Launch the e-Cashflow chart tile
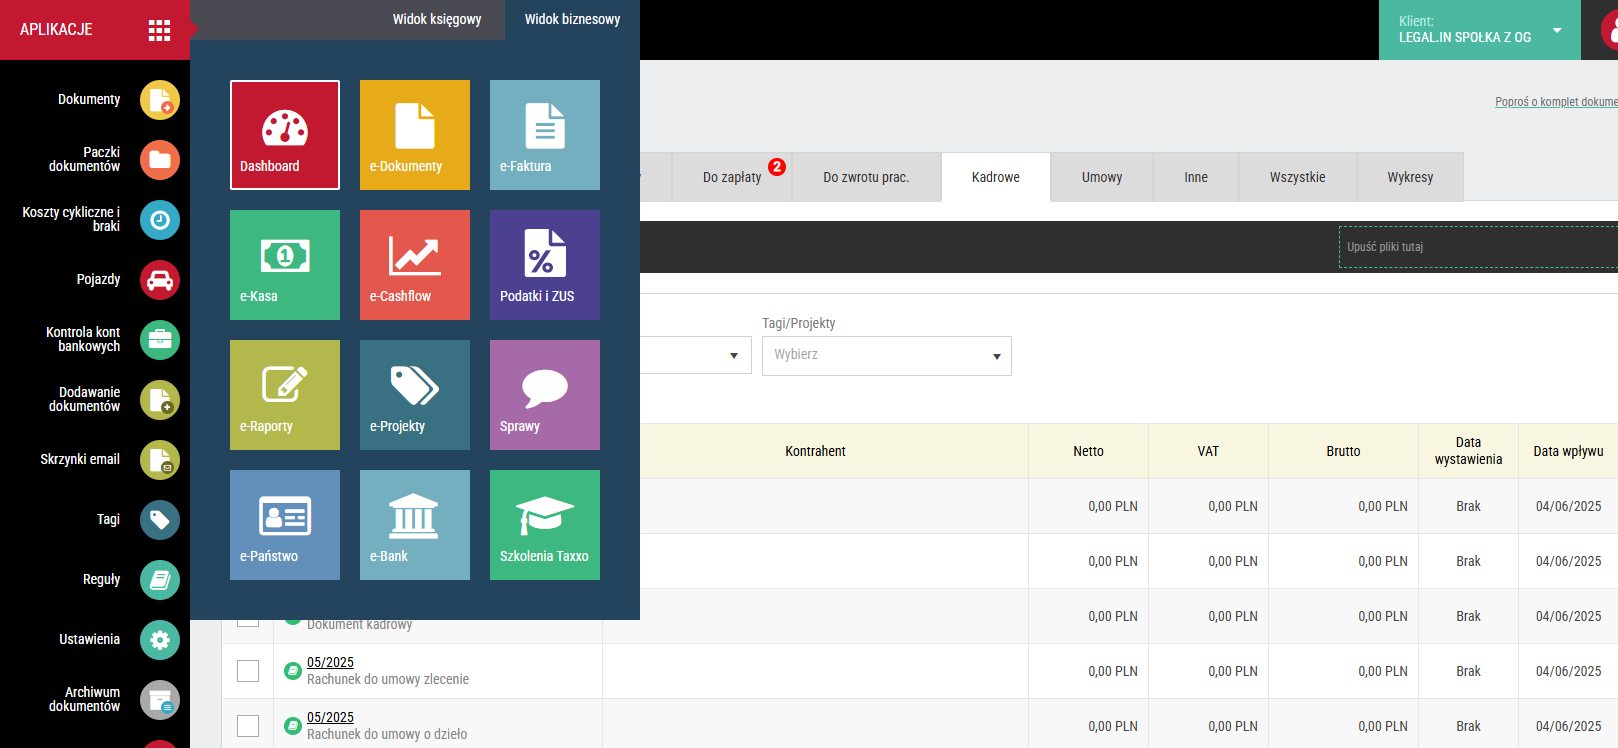This screenshot has width=1618, height=748. point(415,265)
